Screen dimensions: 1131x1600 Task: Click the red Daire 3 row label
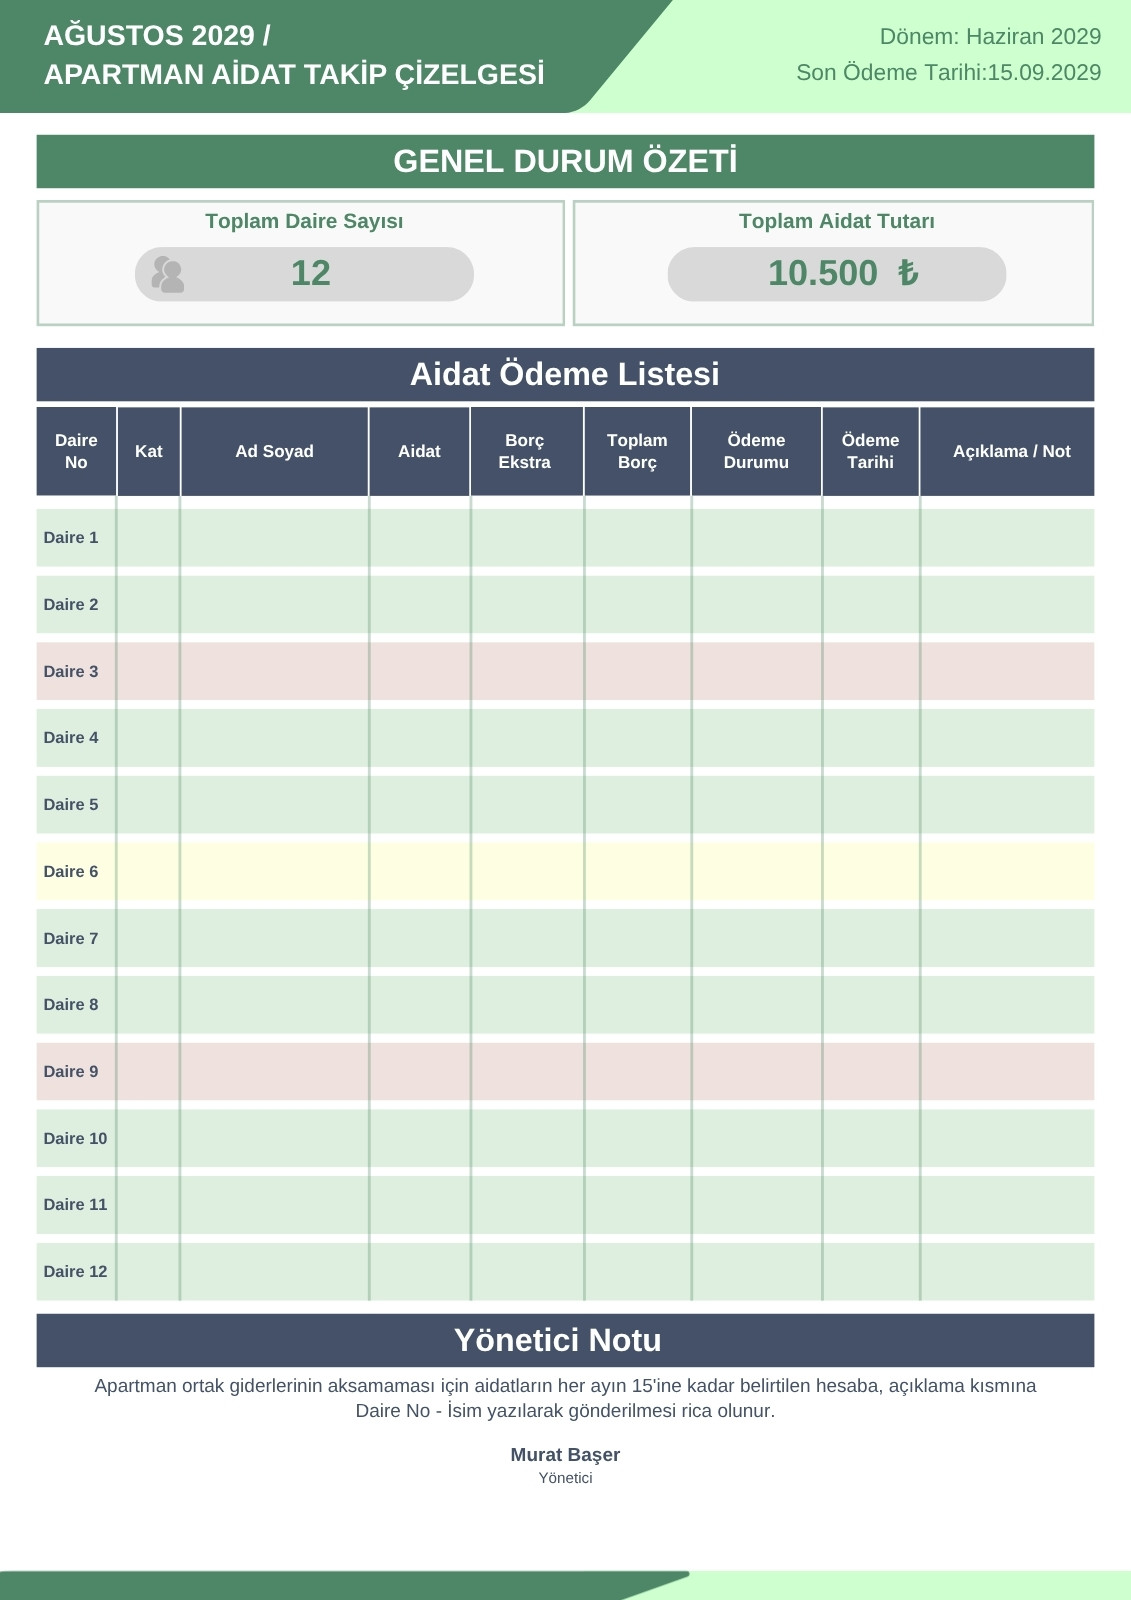(x=71, y=672)
